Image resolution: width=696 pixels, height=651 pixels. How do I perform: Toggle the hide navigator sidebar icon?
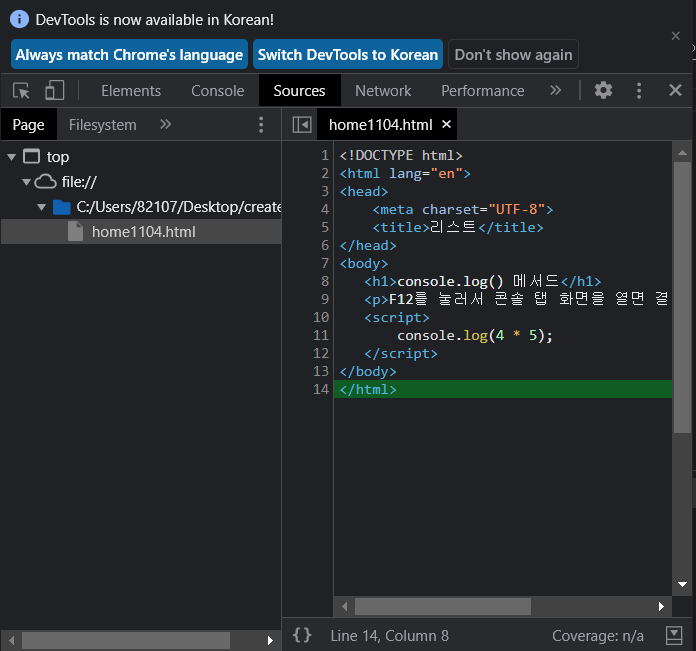[302, 125]
